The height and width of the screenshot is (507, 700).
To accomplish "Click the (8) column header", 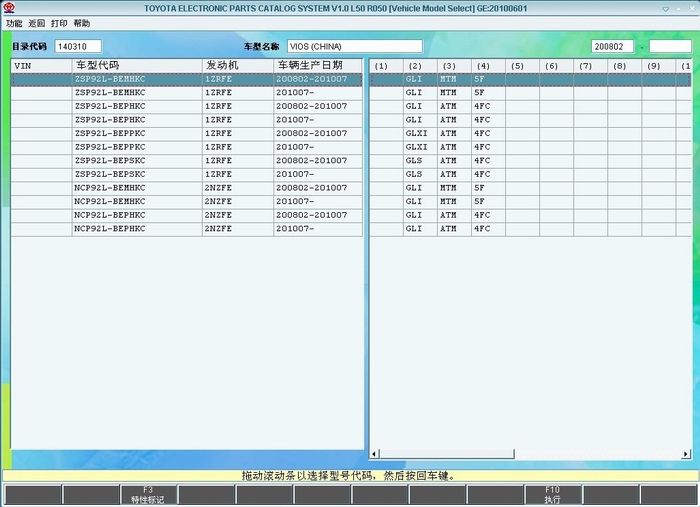I will 625,66.
